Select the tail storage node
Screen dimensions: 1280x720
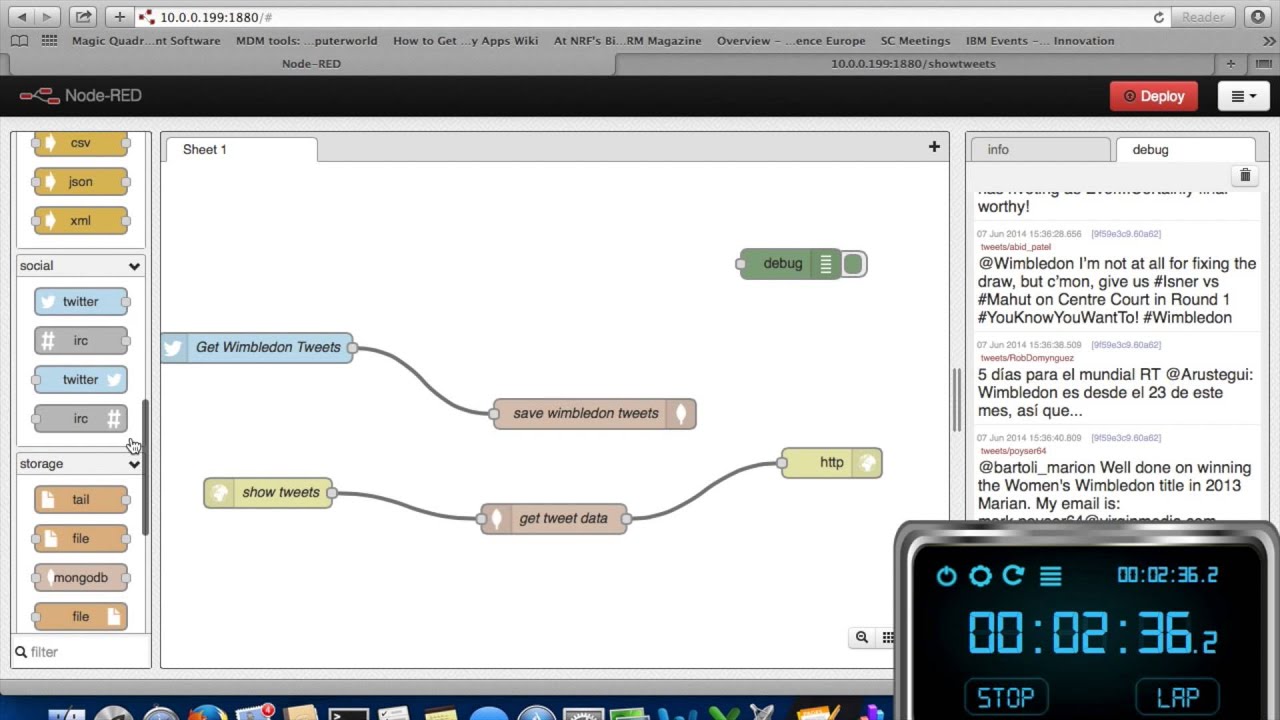click(x=81, y=499)
